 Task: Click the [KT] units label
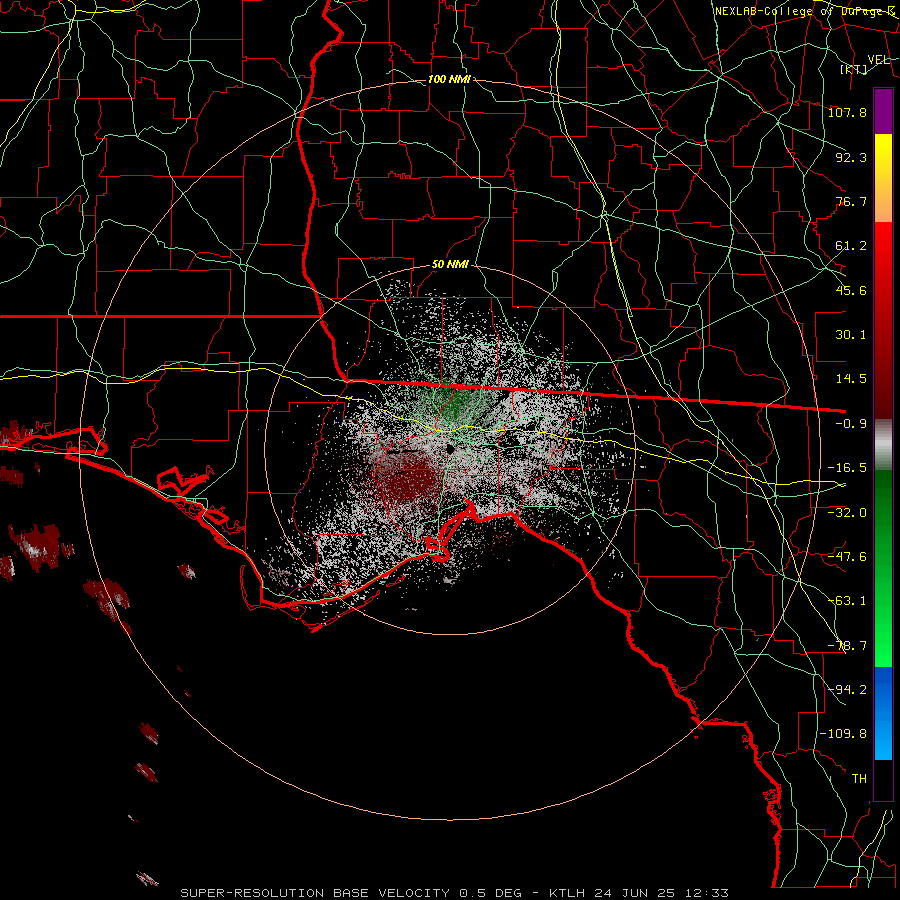click(854, 69)
